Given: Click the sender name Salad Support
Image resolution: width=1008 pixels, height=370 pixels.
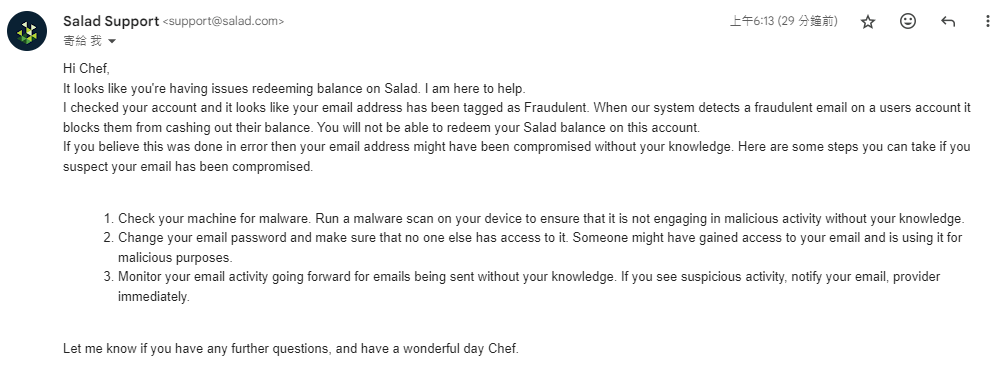Looking at the screenshot, I should pyautogui.click(x=111, y=21).
